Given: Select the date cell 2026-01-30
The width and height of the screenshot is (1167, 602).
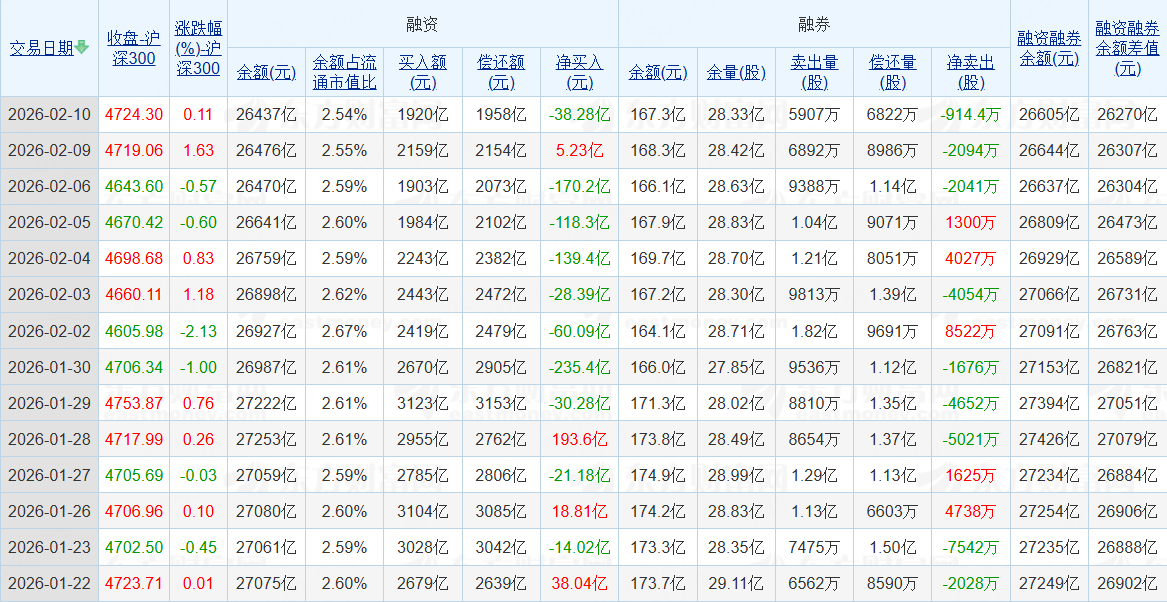Looking at the screenshot, I should point(49,367).
